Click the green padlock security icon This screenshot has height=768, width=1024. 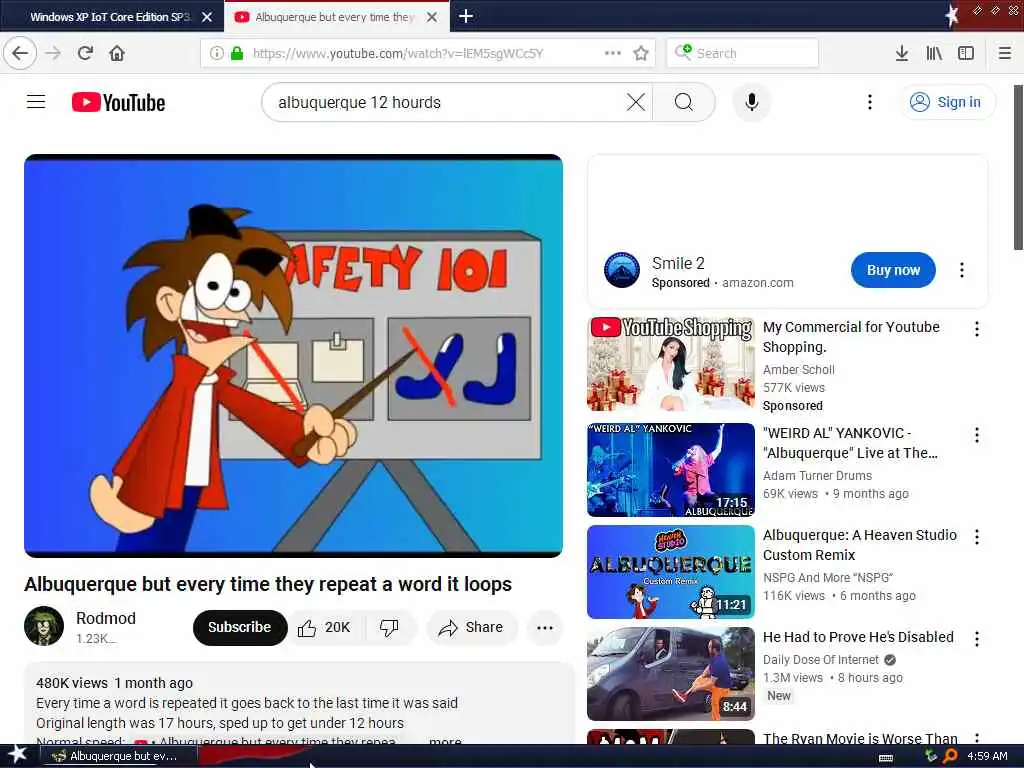(x=237, y=53)
